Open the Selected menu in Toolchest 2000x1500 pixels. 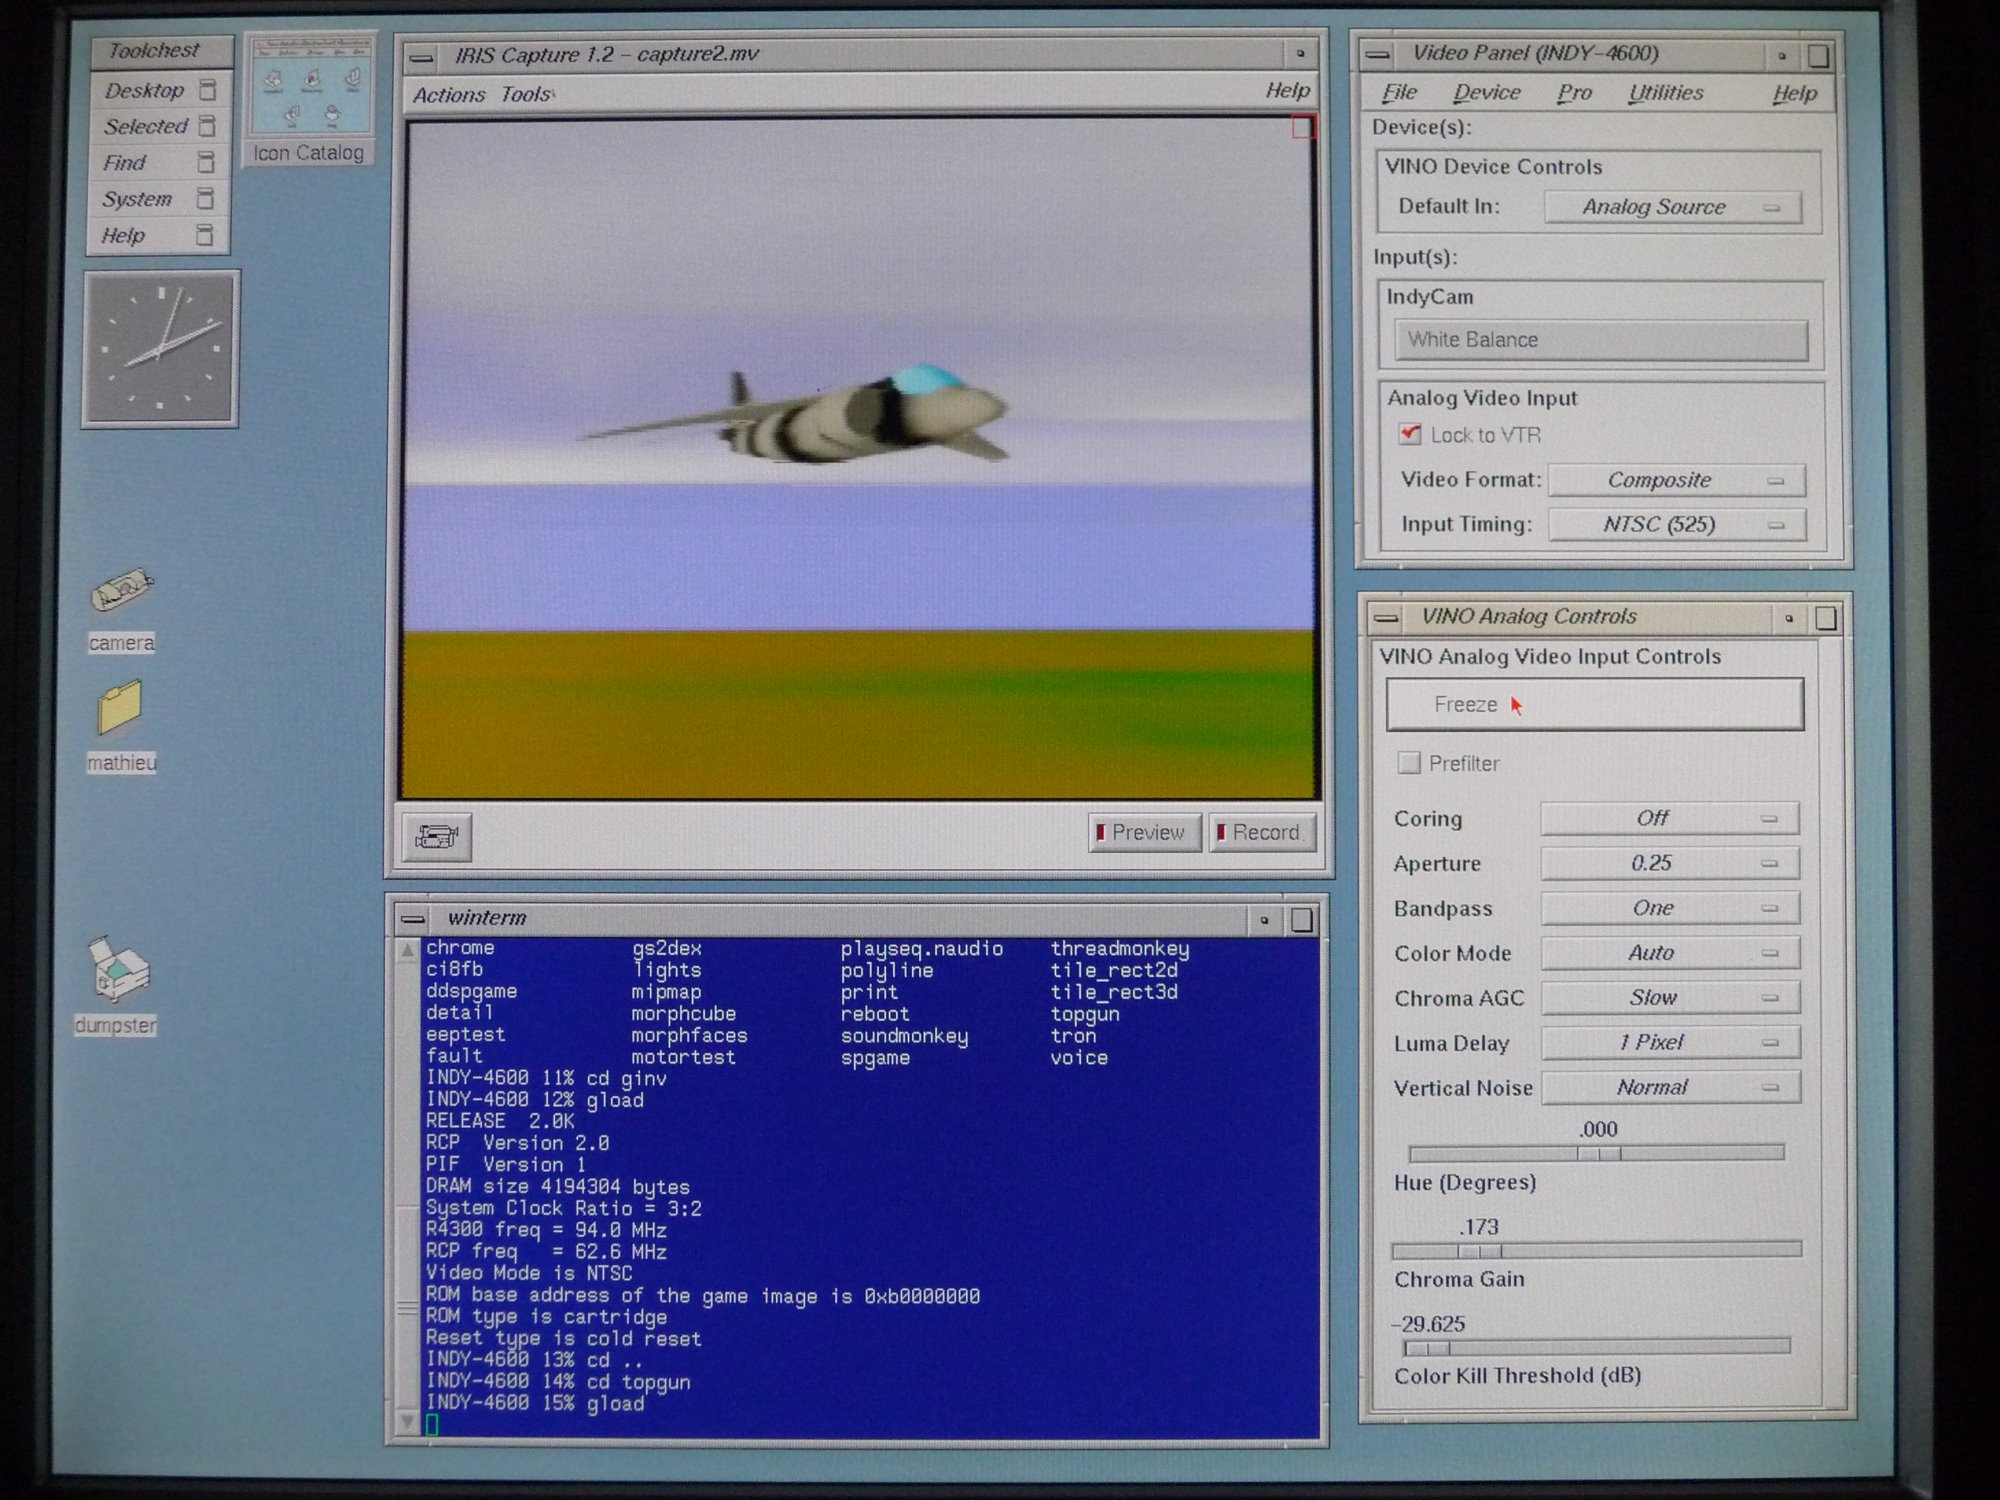point(146,126)
